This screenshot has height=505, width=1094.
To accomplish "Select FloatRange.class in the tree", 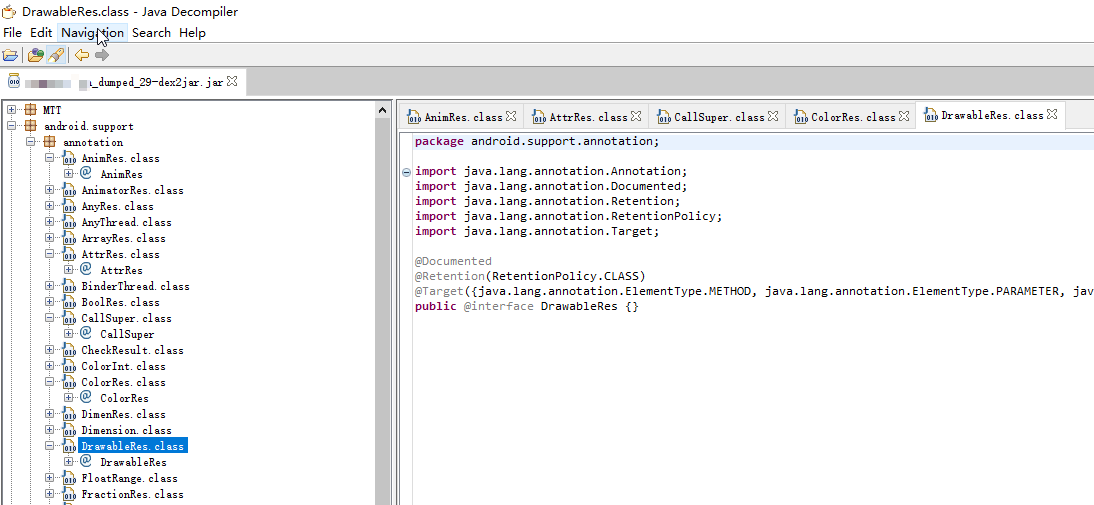I will click(x=129, y=478).
